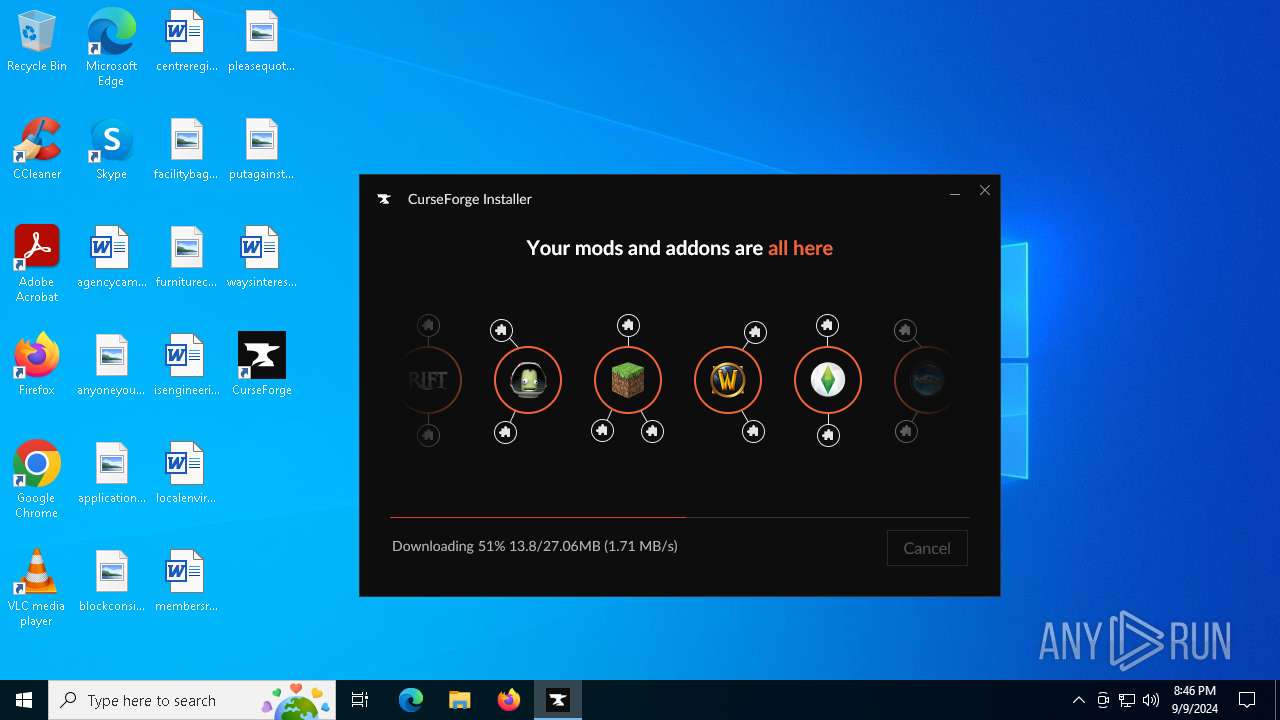This screenshot has height=720, width=1280.
Task: Select the waysinteres... Word document
Action: [x=262, y=256]
